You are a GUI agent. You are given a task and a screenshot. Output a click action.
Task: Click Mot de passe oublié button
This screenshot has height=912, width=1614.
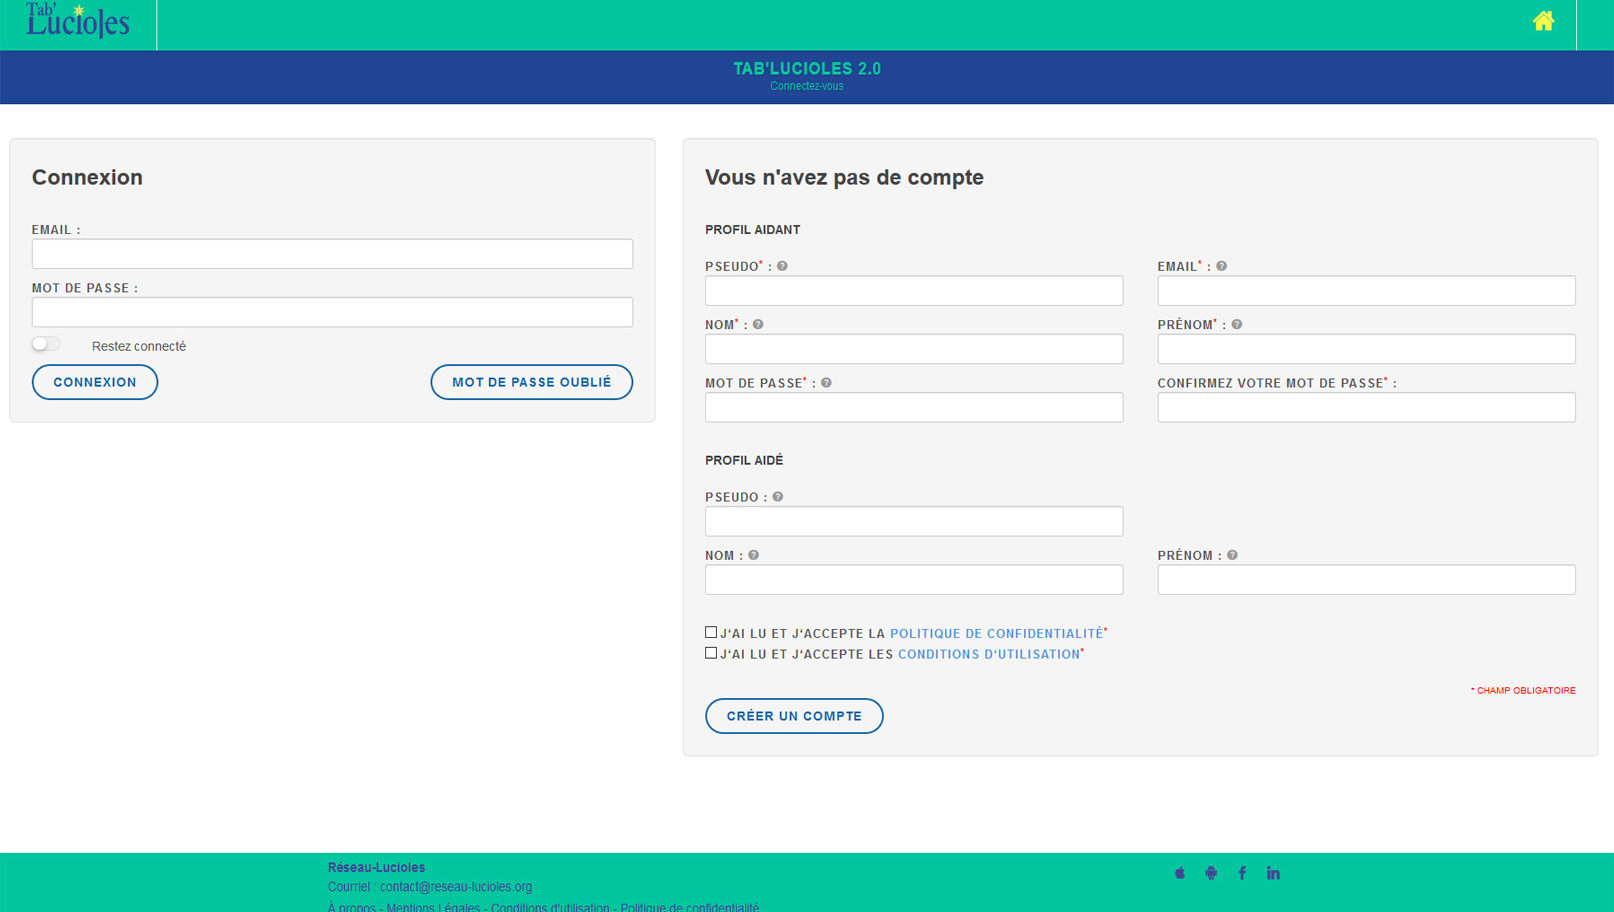pos(532,382)
